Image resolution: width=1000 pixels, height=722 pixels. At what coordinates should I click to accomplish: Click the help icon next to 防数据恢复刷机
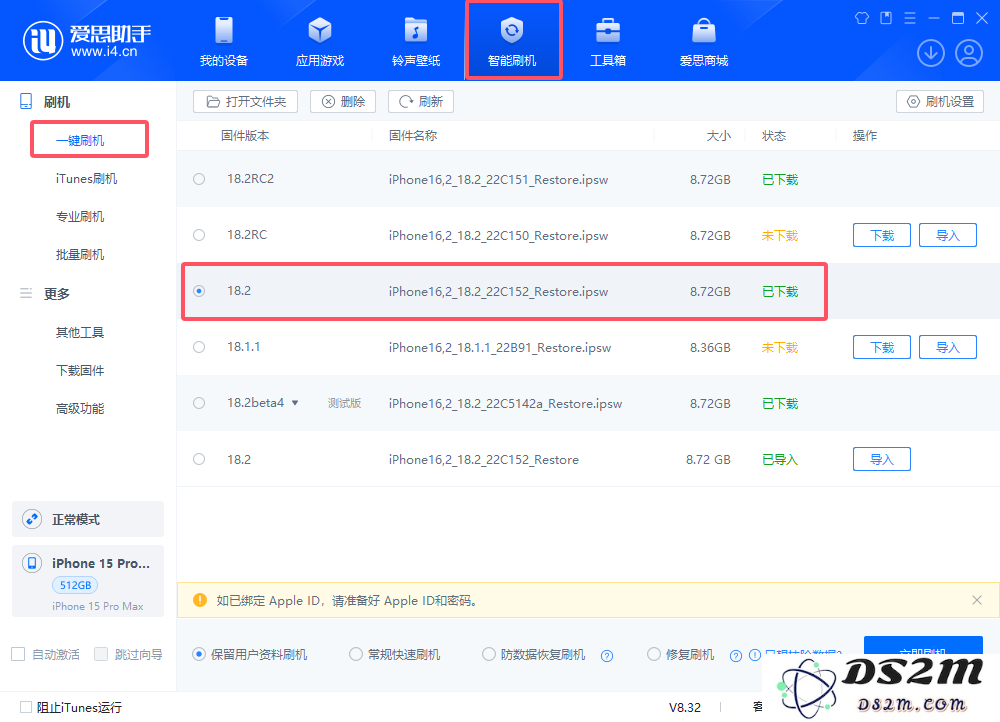point(607,656)
